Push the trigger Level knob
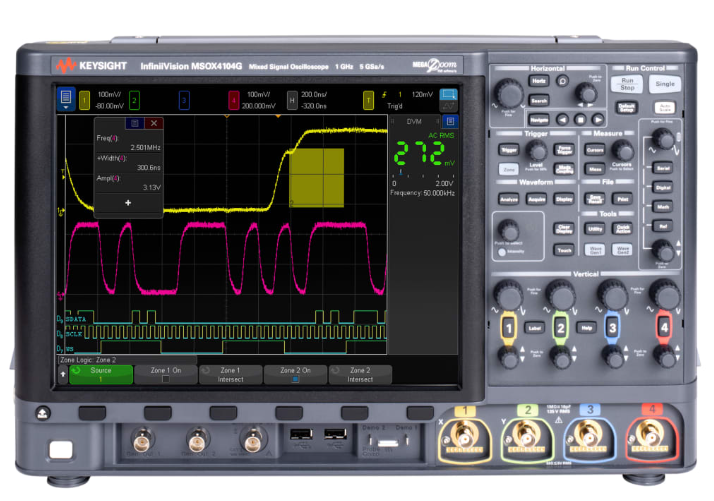 pyautogui.click(x=536, y=150)
